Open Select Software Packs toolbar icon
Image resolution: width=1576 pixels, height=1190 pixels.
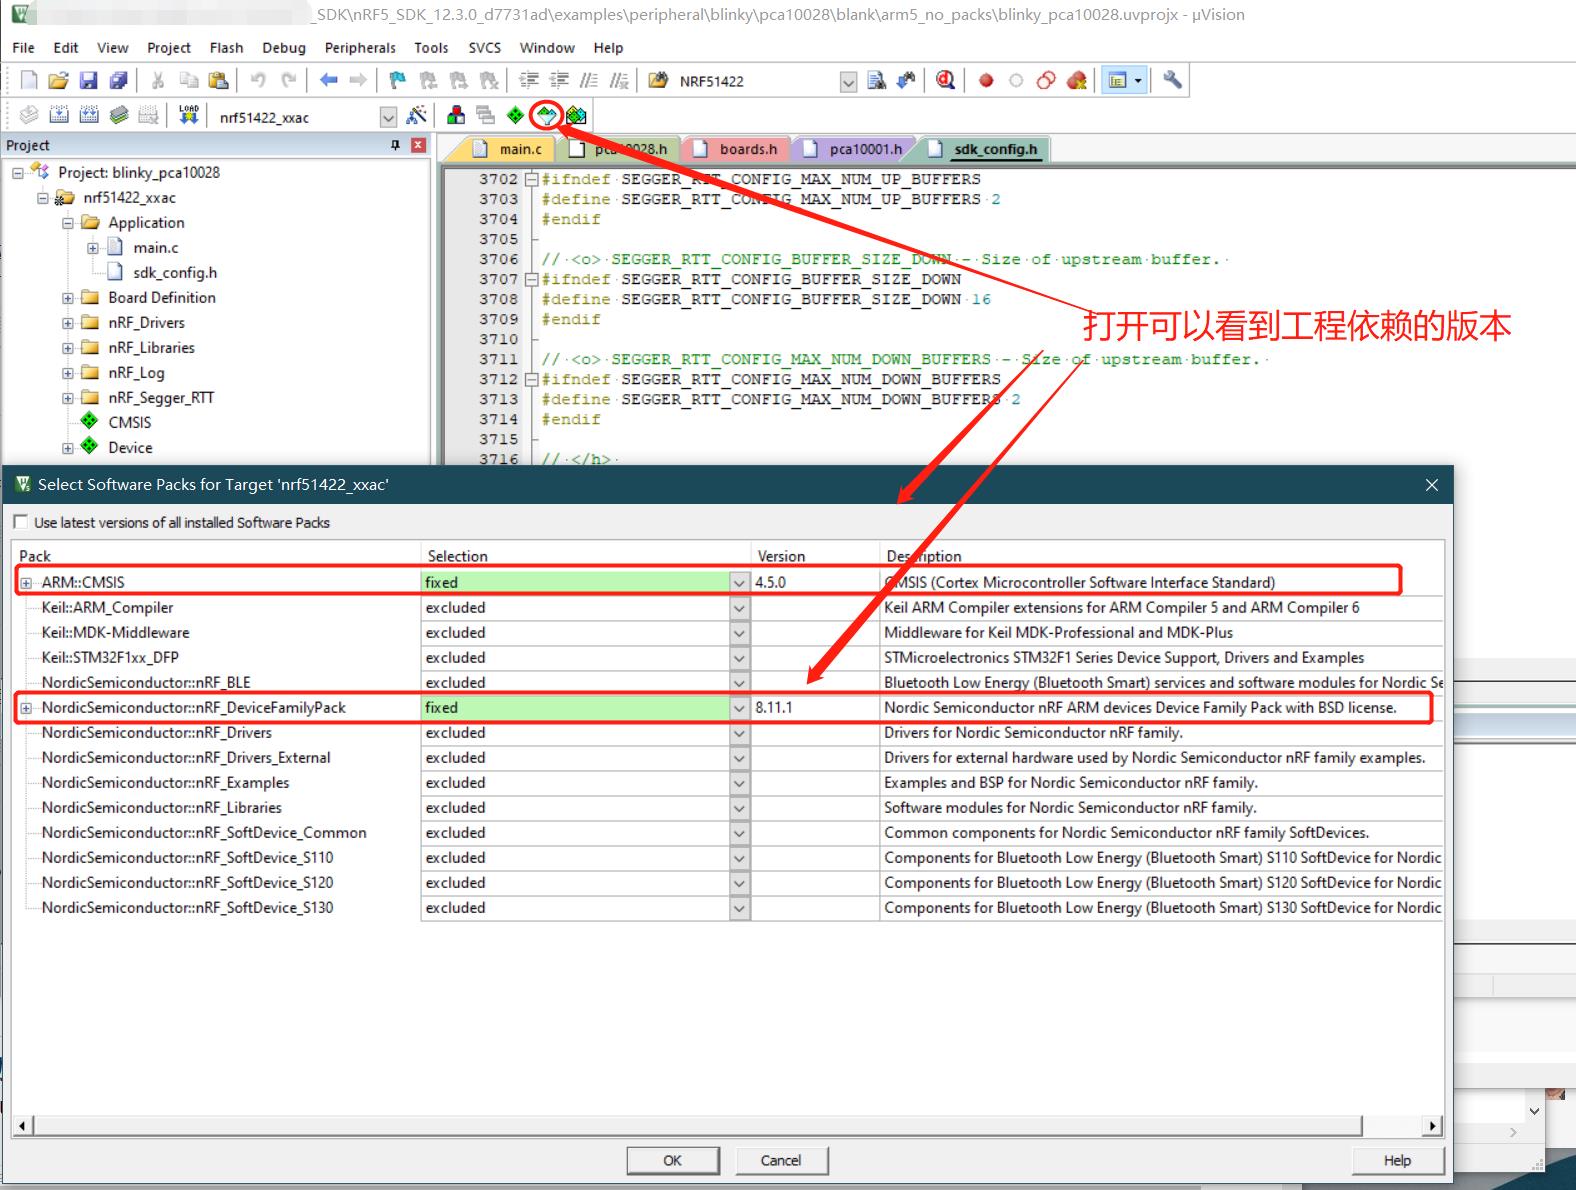point(545,116)
